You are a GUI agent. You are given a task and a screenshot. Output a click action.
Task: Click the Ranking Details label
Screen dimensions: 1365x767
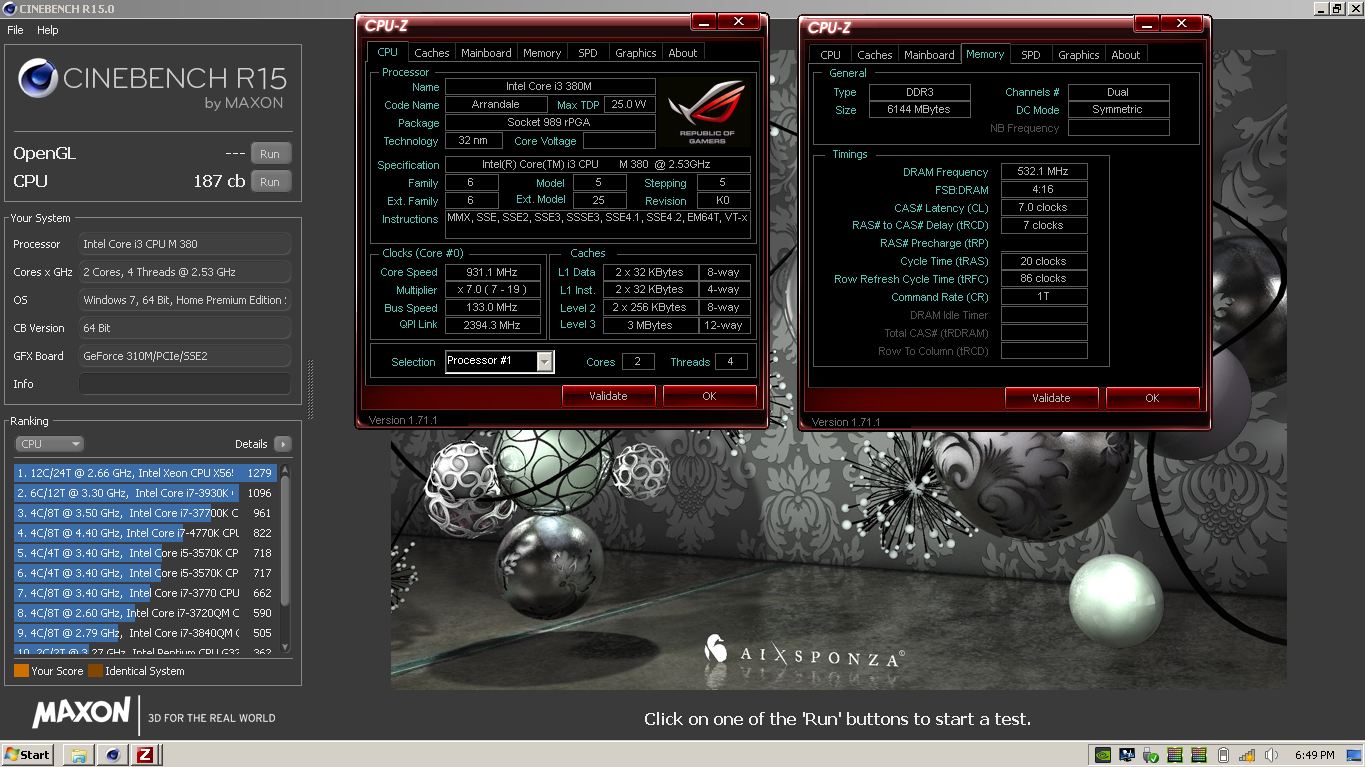point(251,444)
